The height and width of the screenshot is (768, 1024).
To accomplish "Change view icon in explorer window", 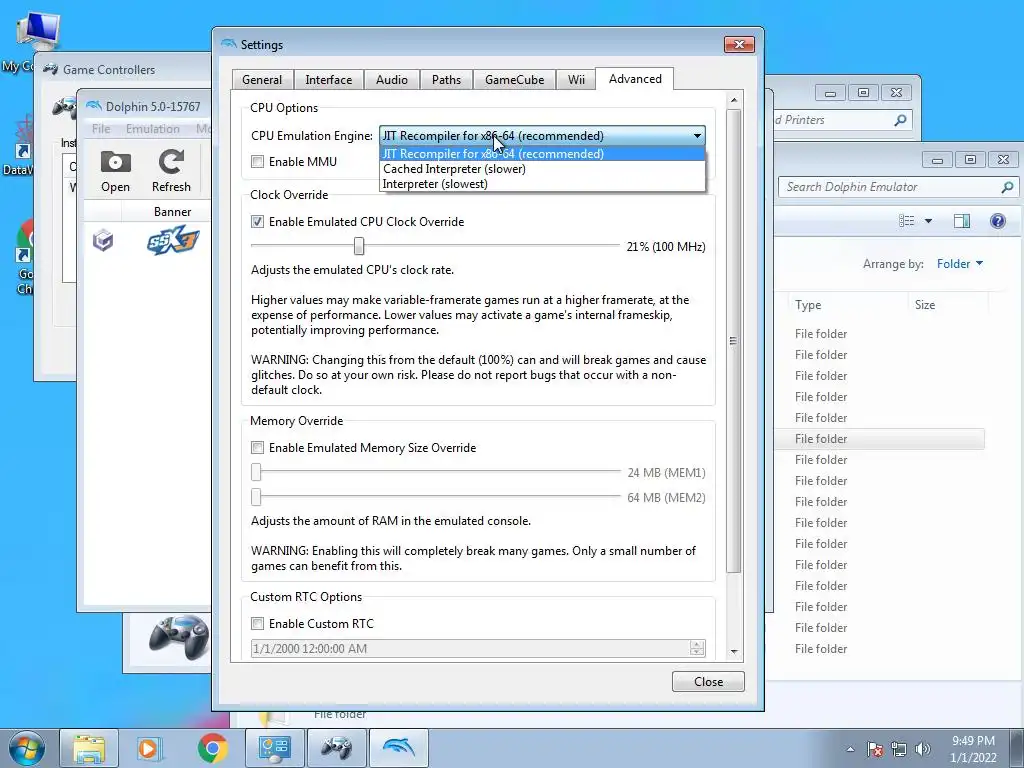I will [x=906, y=221].
